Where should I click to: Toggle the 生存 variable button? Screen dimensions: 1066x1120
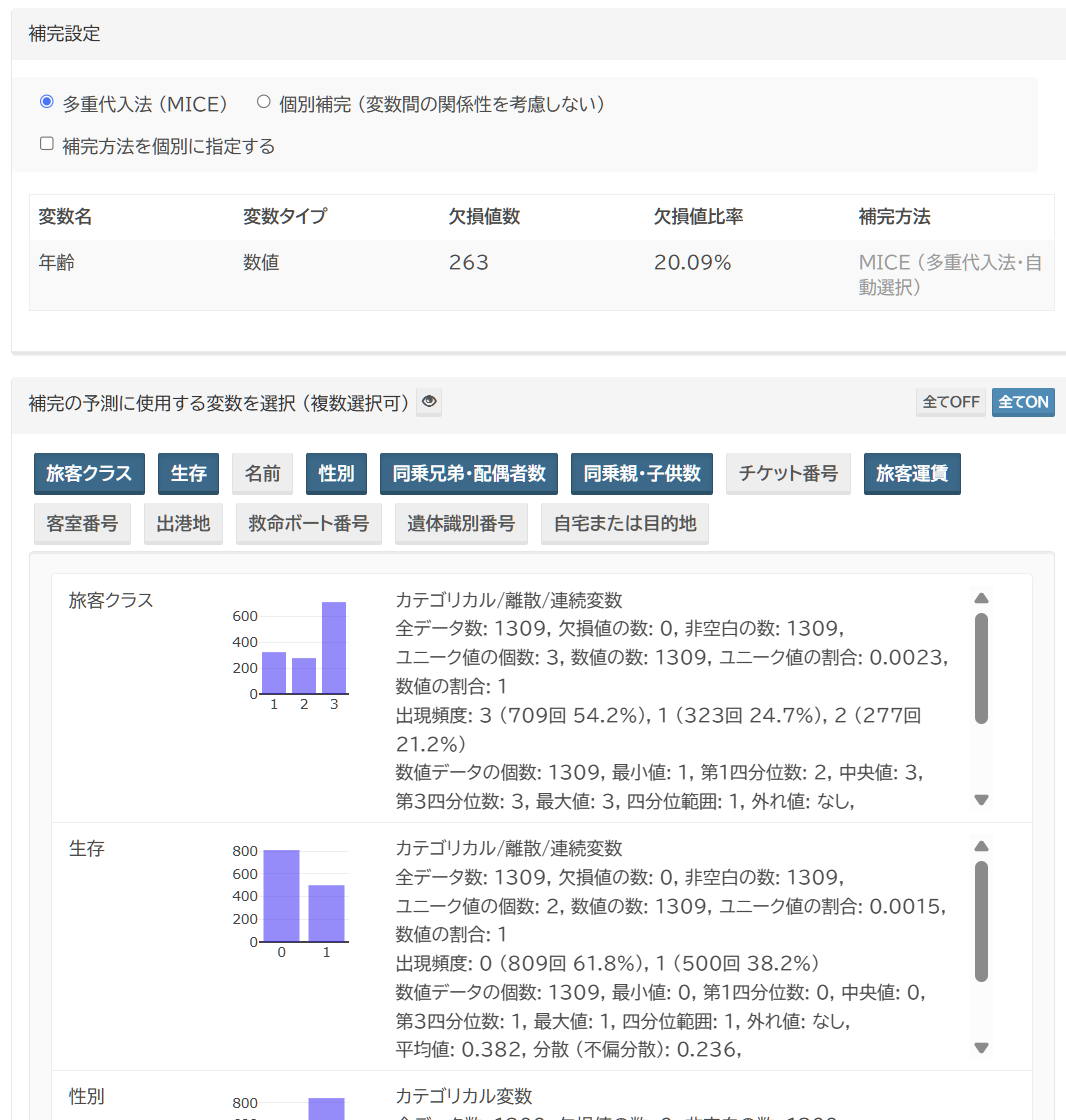click(188, 474)
